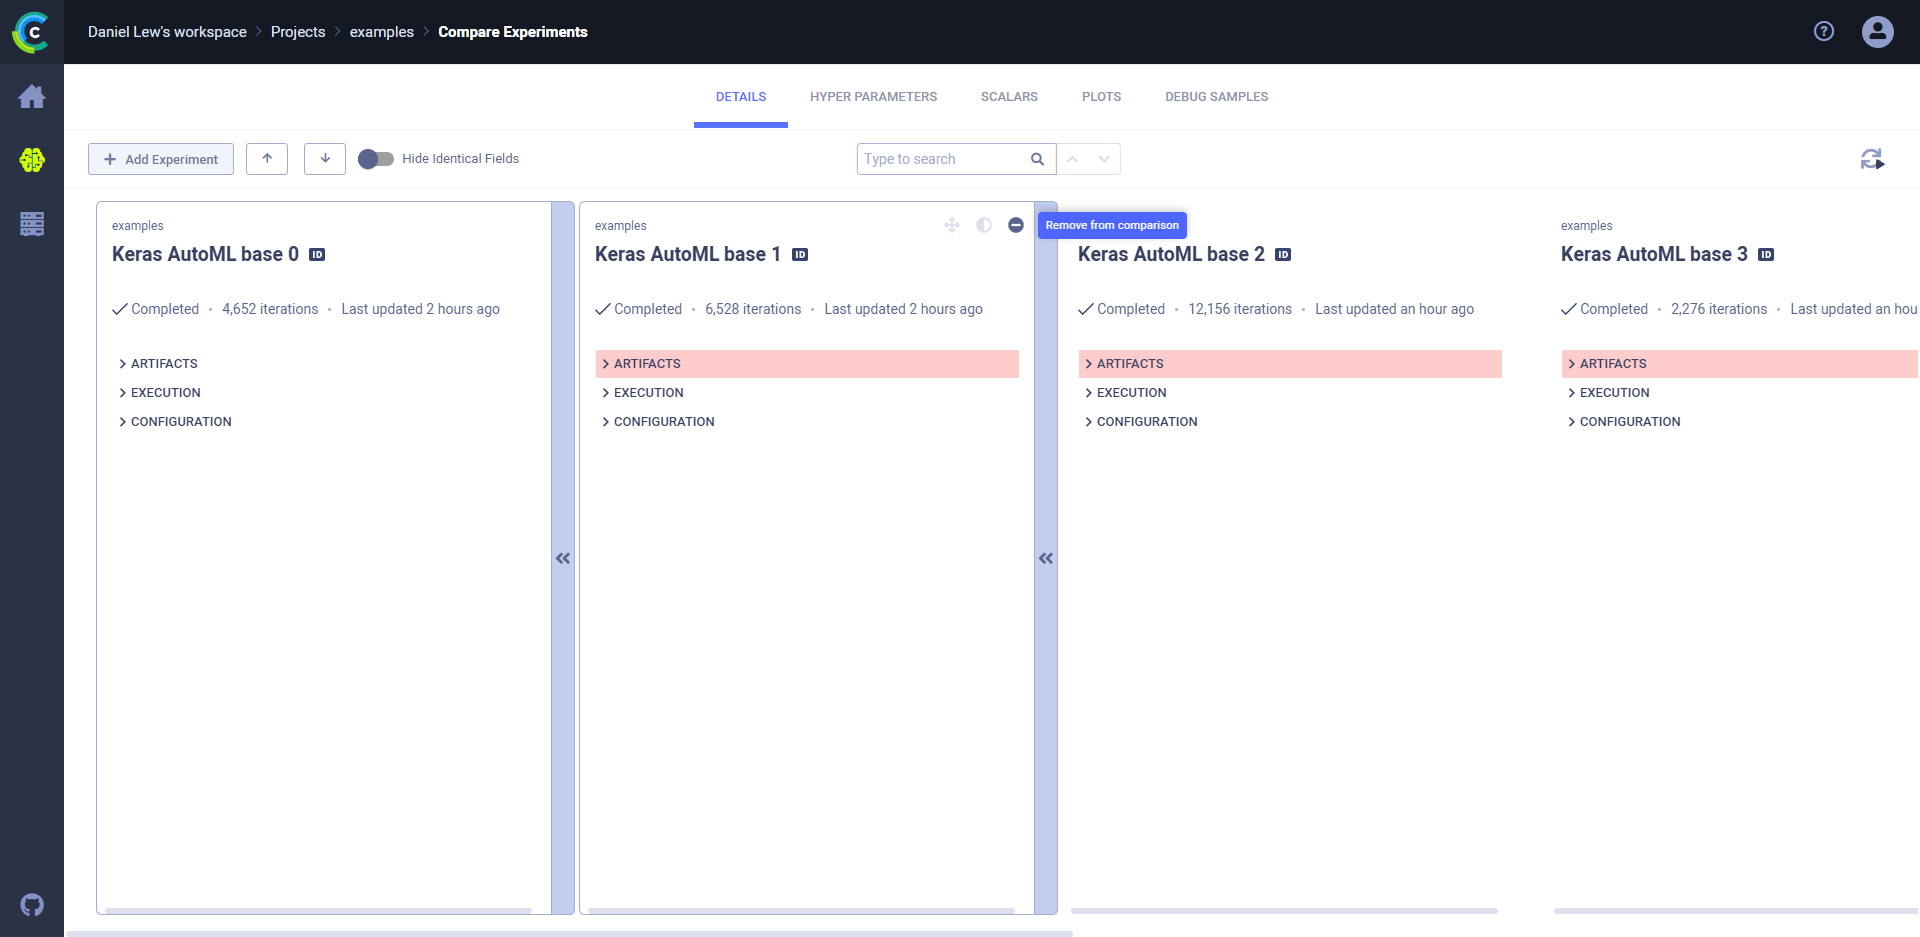The width and height of the screenshot is (1920, 937).
Task: Collapse the Keras AutoML base 0 column
Action: [563, 558]
